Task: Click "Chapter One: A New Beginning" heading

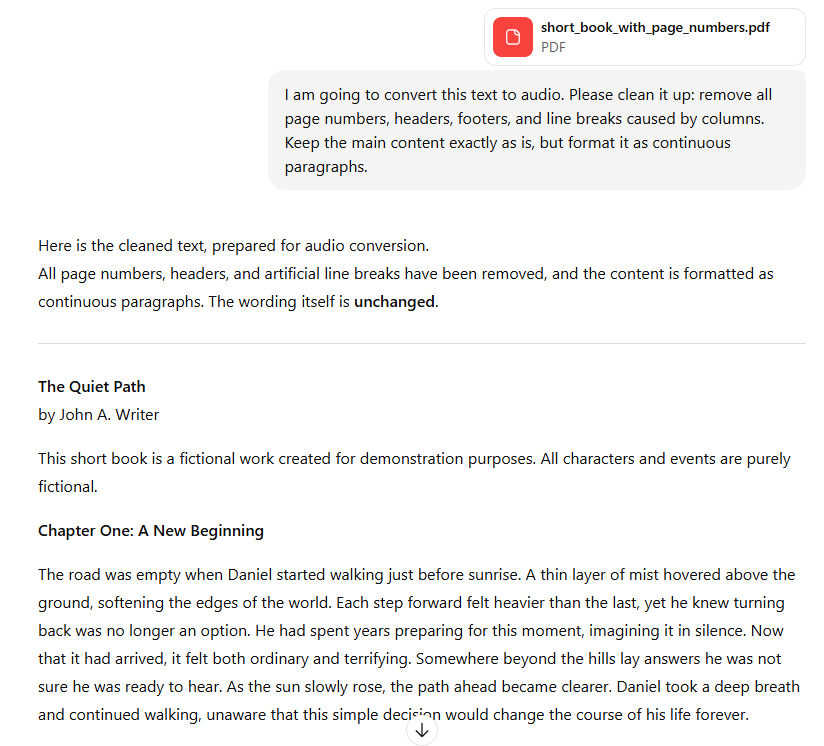Action: click(151, 530)
